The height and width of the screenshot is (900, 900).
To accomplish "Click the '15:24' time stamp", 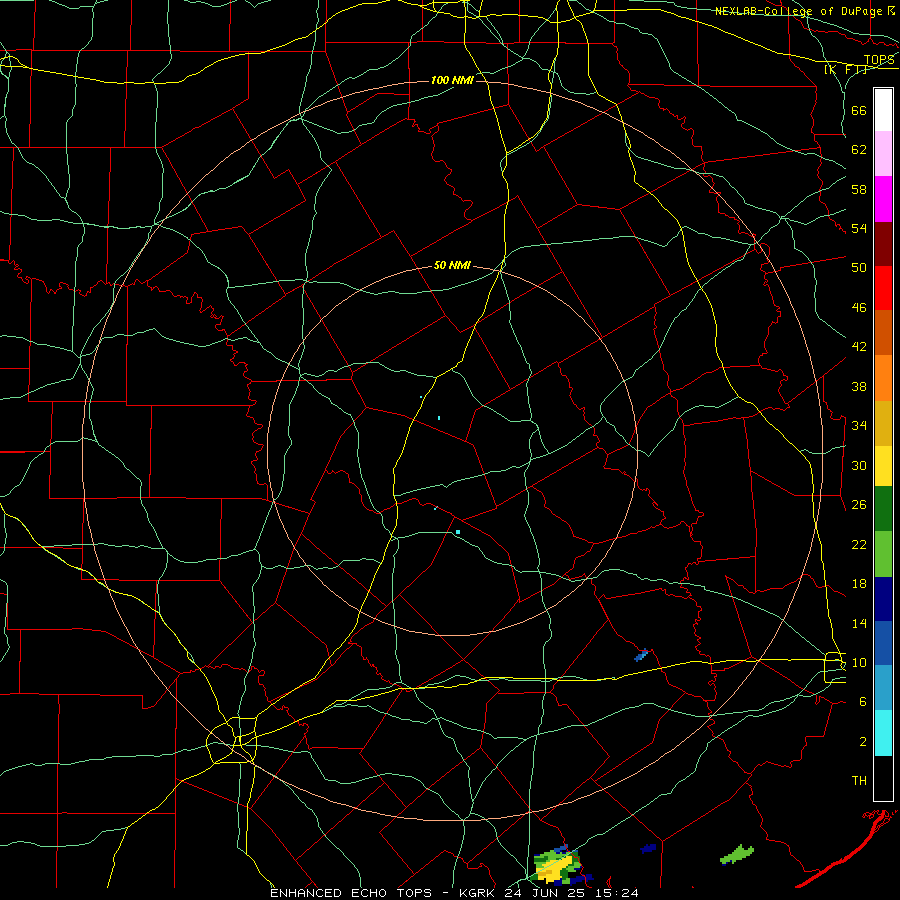I will coord(616,893).
